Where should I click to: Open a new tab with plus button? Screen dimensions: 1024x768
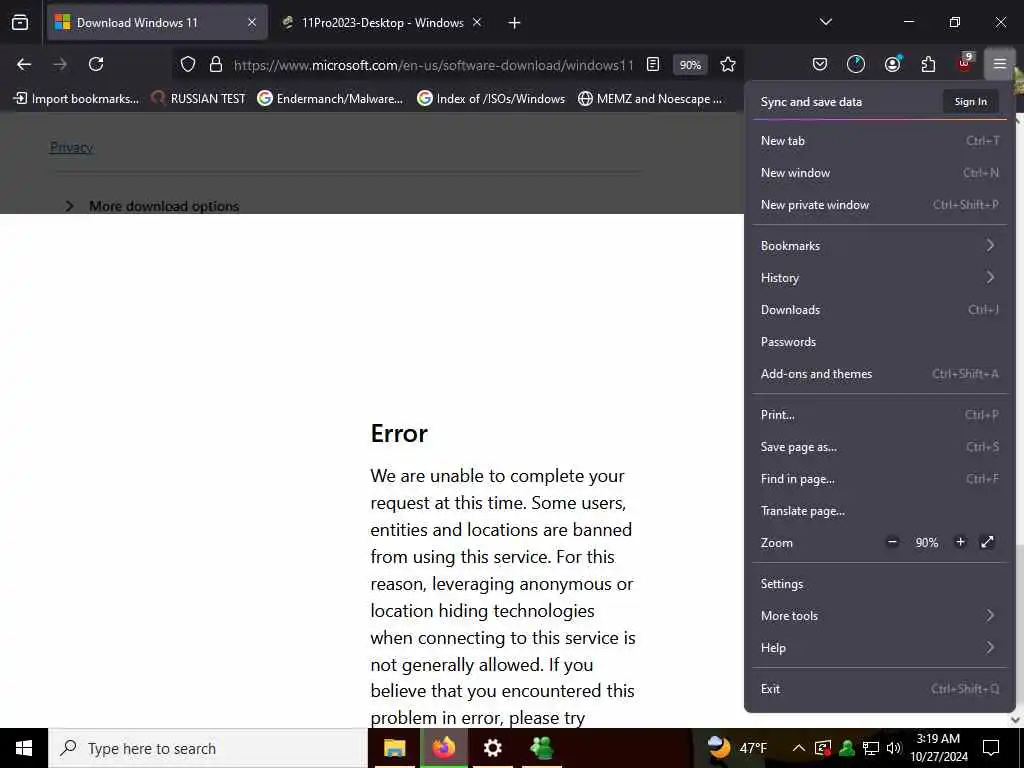click(x=514, y=23)
